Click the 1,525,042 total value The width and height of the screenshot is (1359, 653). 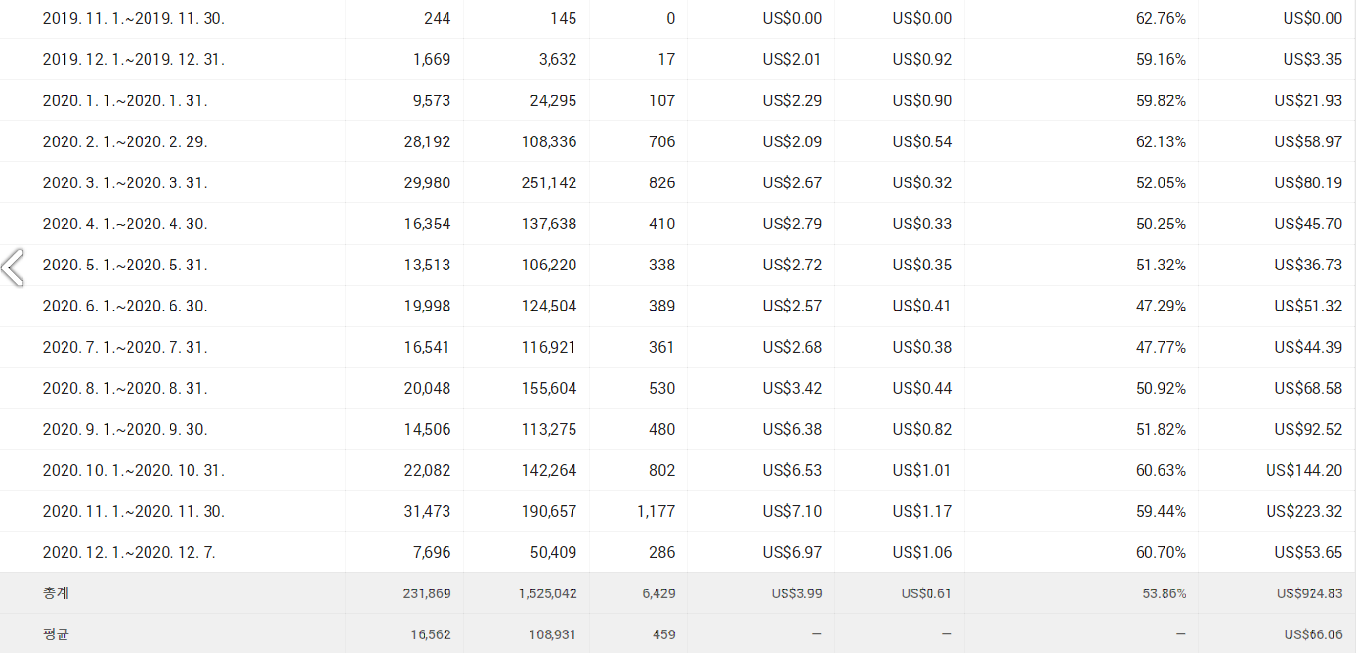pos(547,593)
